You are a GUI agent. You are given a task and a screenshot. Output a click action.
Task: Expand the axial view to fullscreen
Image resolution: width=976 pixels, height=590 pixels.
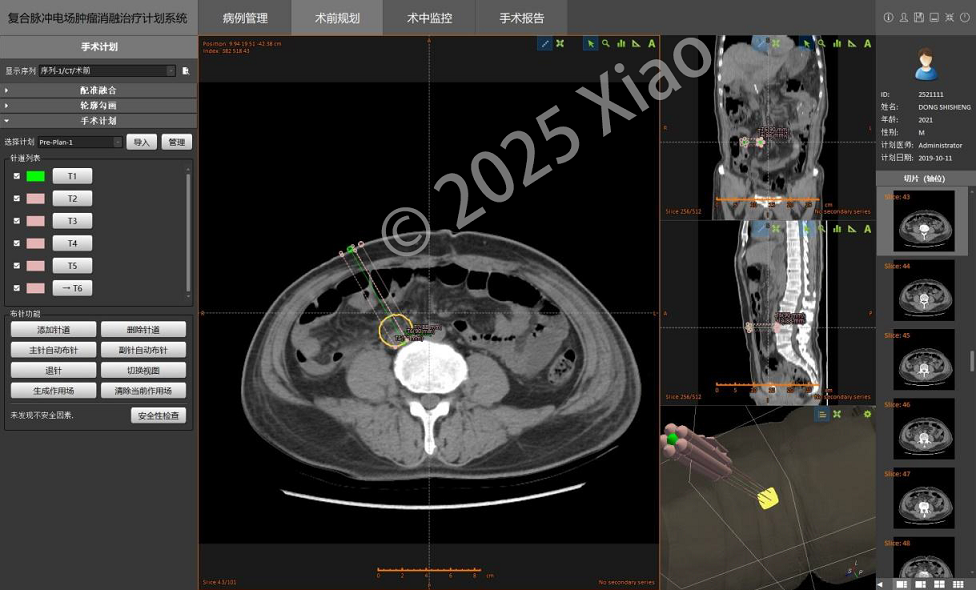point(560,44)
